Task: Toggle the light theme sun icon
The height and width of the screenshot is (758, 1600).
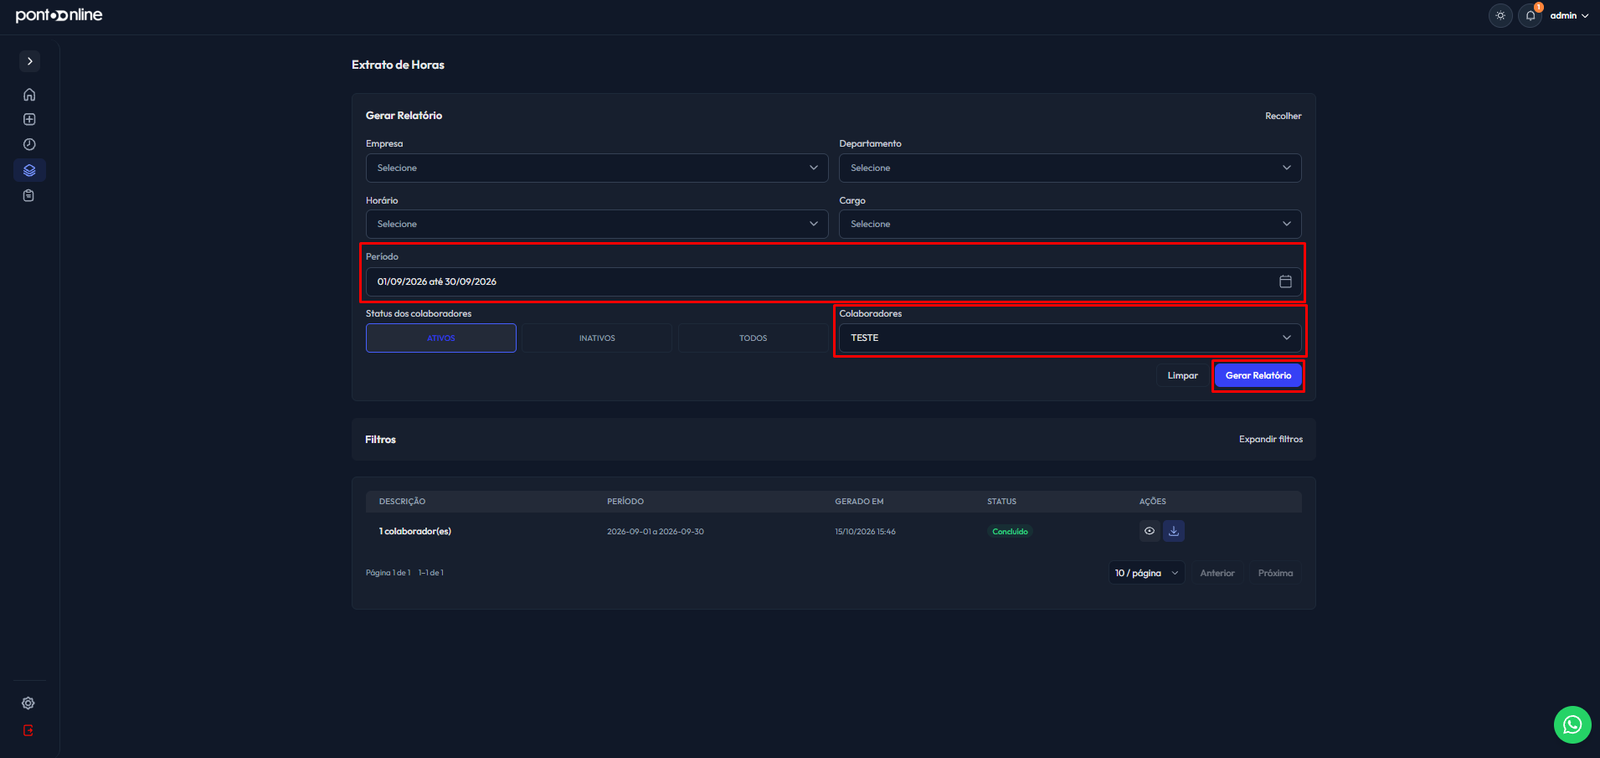Action: pyautogui.click(x=1500, y=15)
